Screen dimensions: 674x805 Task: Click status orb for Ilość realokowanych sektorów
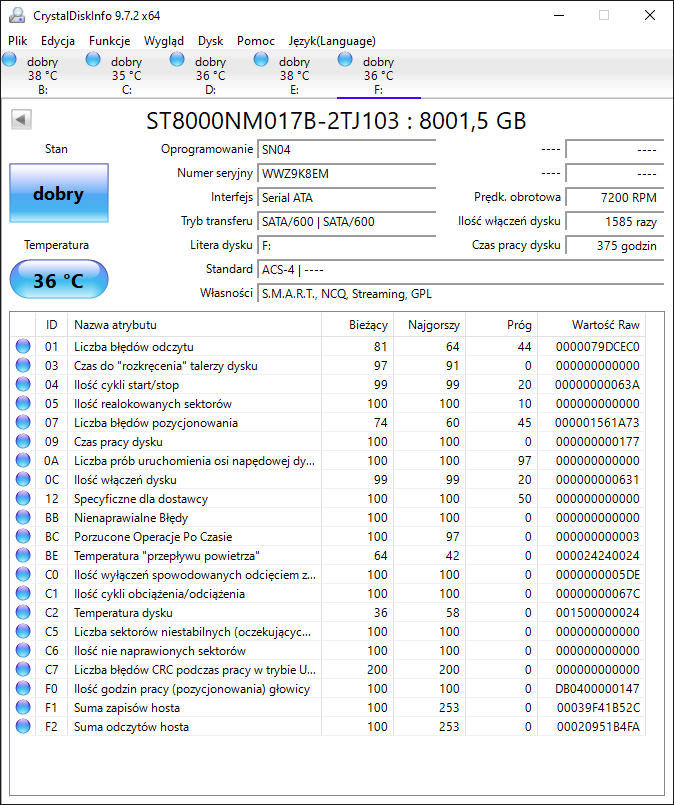[23, 404]
